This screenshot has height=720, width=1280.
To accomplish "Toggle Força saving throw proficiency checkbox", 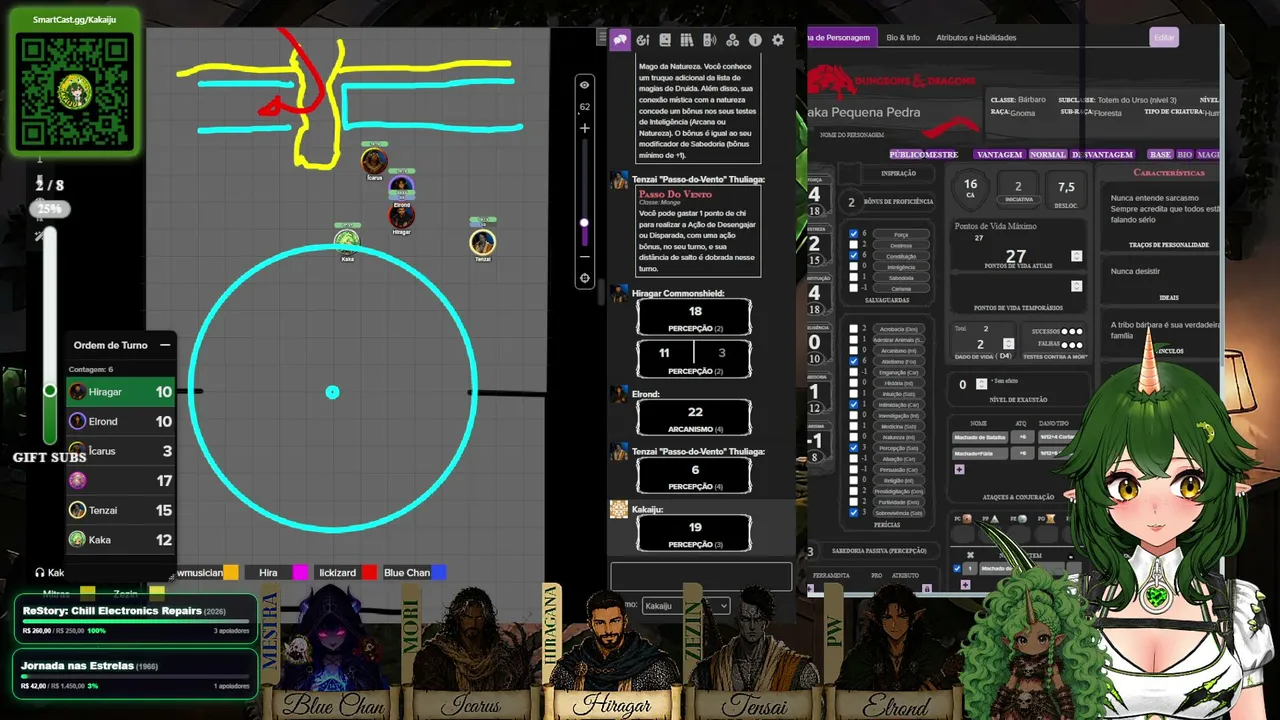I will coord(852,233).
